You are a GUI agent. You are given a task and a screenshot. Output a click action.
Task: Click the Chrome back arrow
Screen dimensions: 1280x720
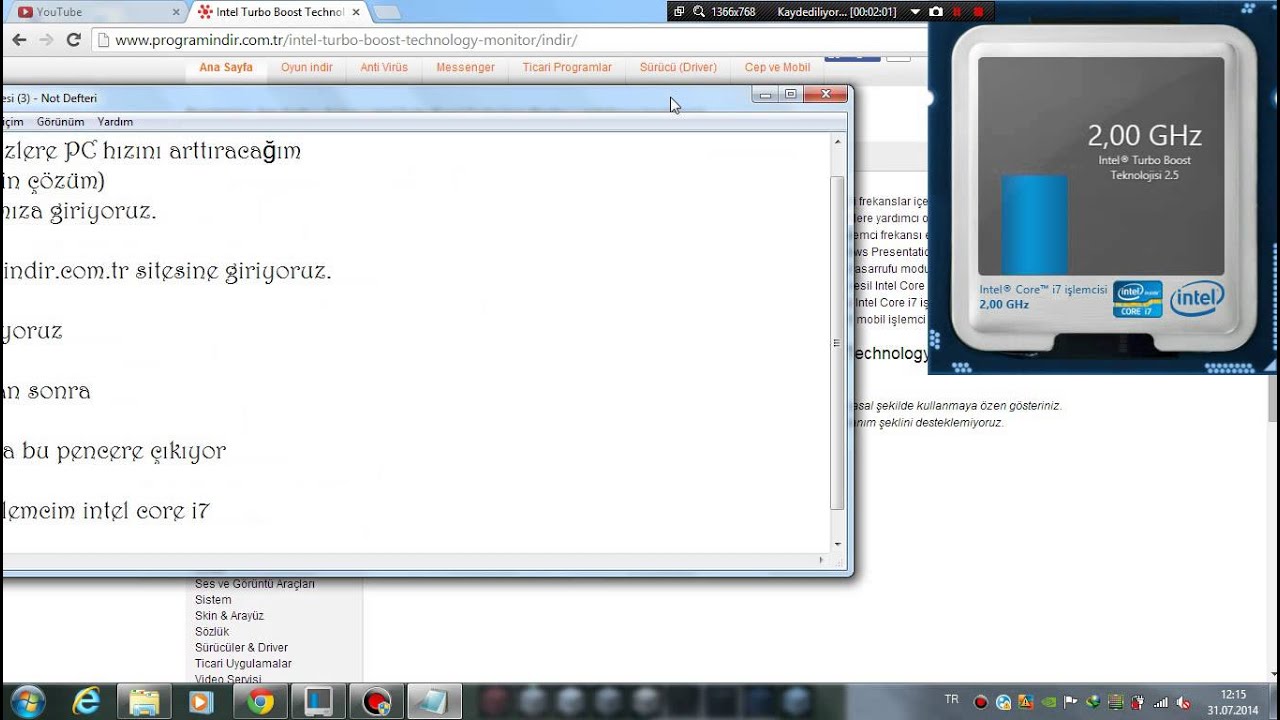tap(19, 40)
